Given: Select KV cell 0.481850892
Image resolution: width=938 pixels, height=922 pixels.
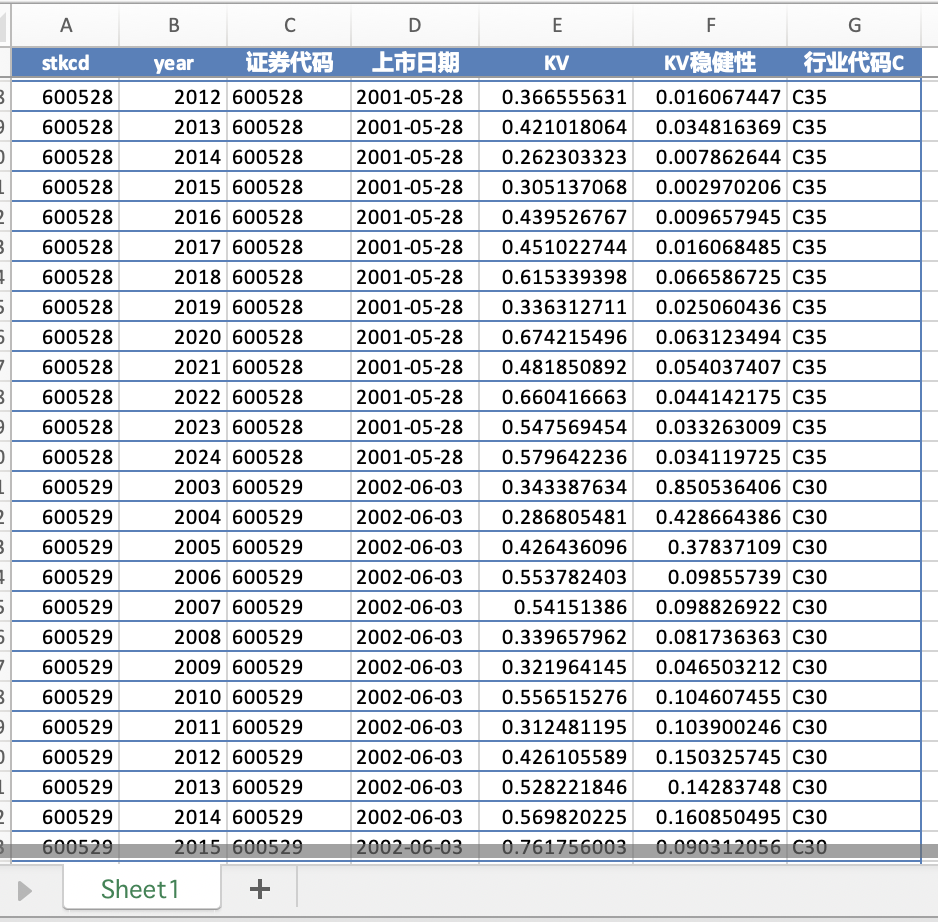Looking at the screenshot, I should 556,366.
